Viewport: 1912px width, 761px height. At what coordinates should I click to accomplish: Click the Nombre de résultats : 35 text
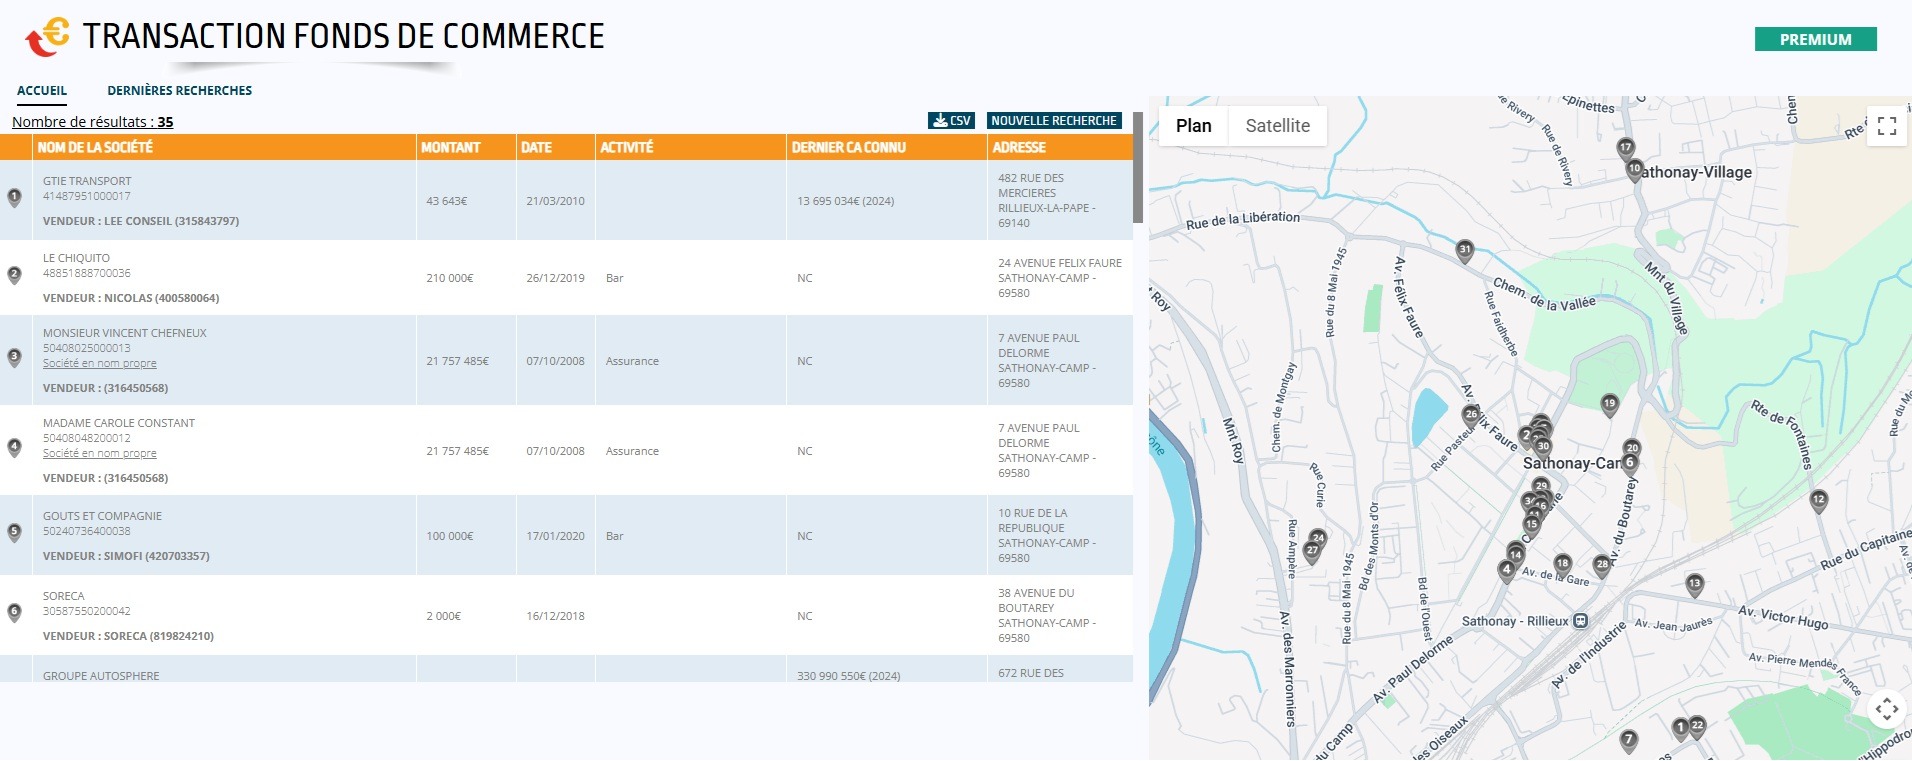tap(93, 122)
